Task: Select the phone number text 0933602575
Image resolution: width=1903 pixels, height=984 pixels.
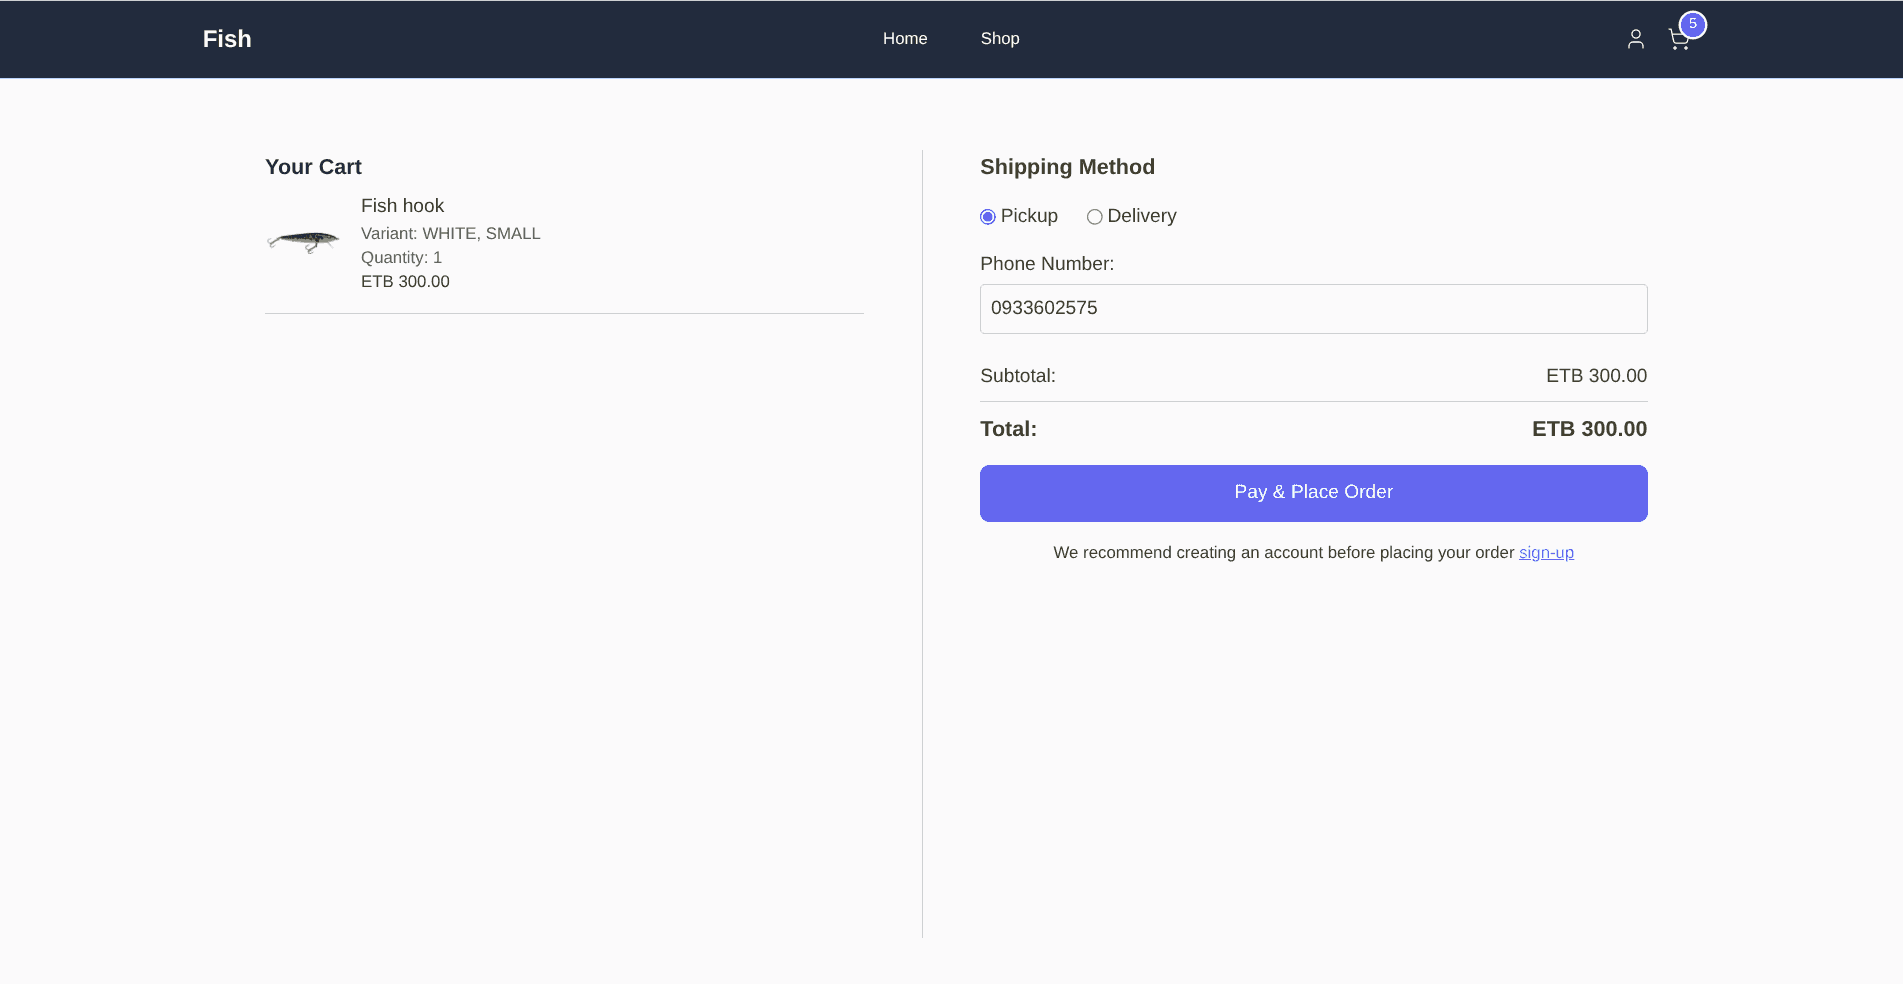Action: pyautogui.click(x=1043, y=308)
